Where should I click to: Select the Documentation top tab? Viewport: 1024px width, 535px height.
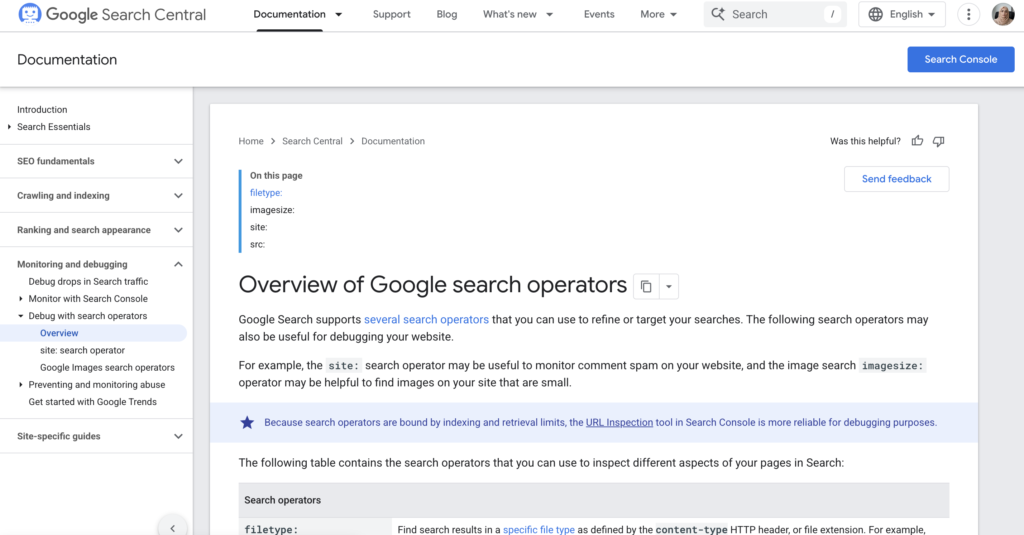tap(289, 14)
